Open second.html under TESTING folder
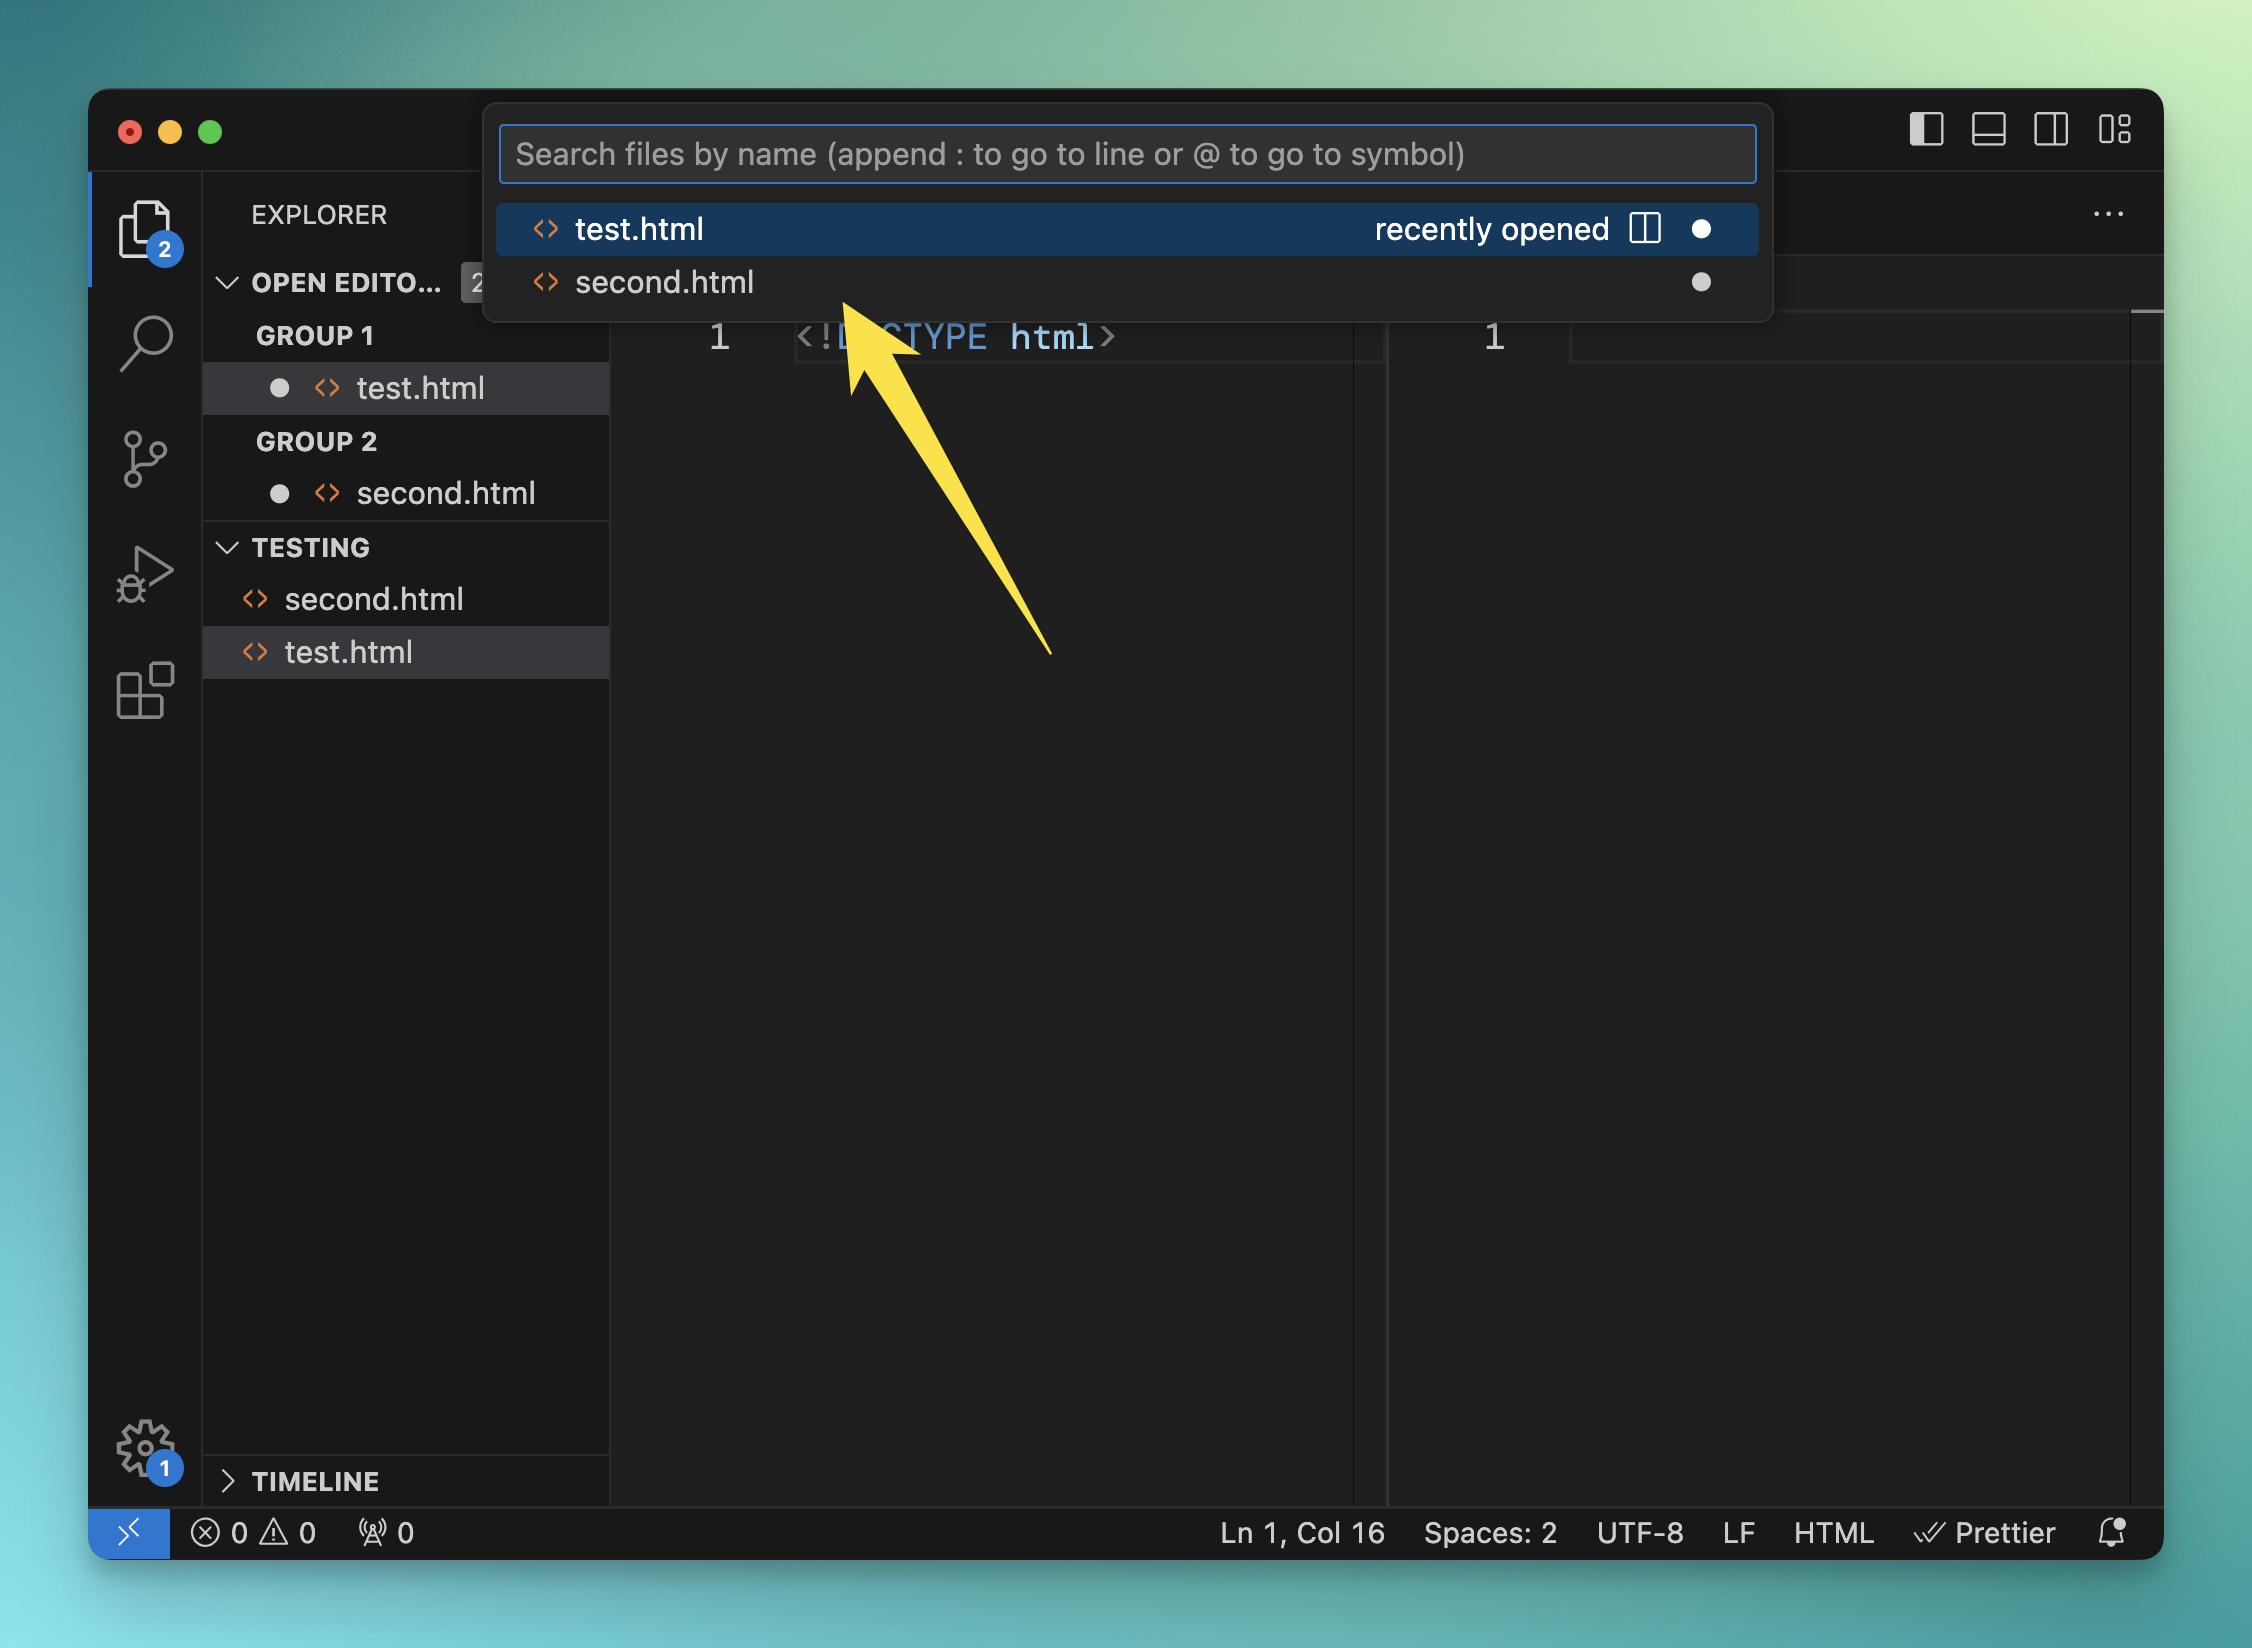 pyautogui.click(x=373, y=599)
